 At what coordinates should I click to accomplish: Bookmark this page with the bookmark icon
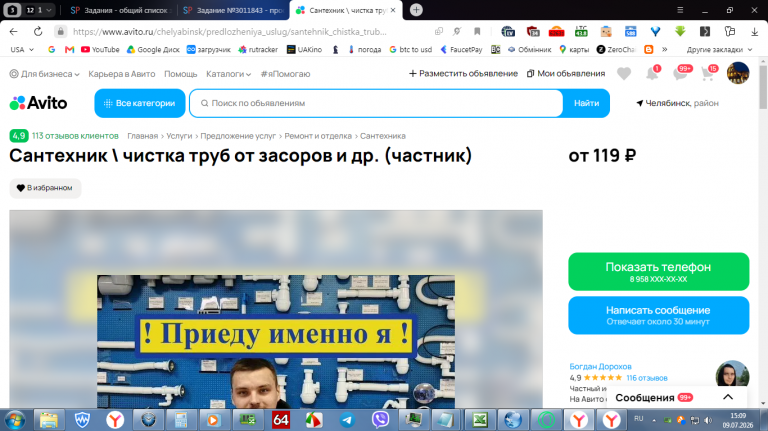477,31
